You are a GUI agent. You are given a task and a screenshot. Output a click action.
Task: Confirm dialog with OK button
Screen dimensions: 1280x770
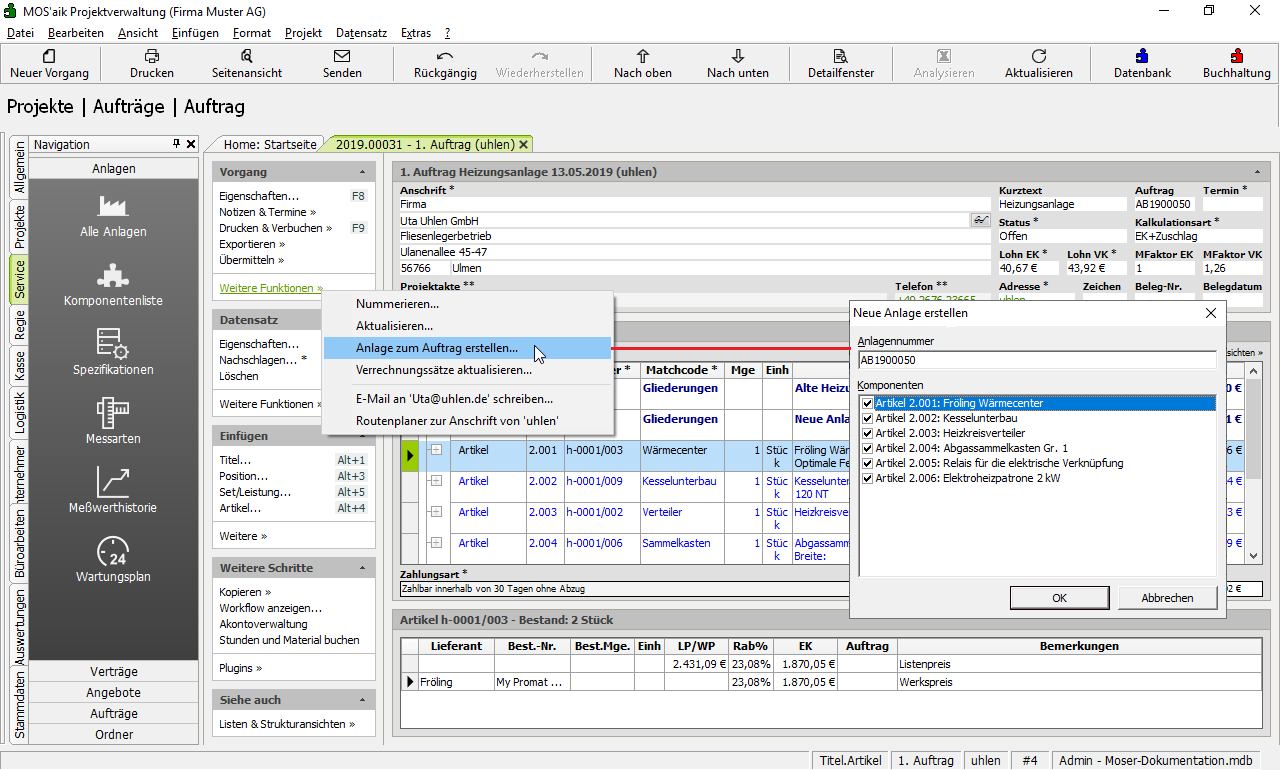pyautogui.click(x=1059, y=598)
